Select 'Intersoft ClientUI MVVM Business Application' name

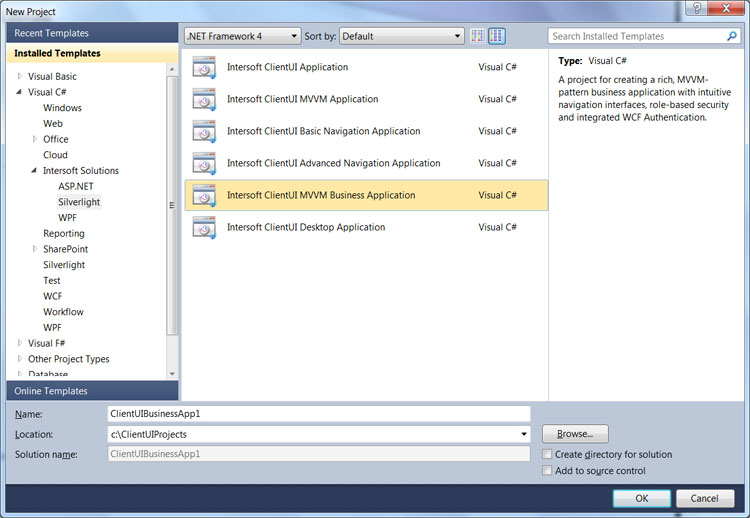(321, 195)
